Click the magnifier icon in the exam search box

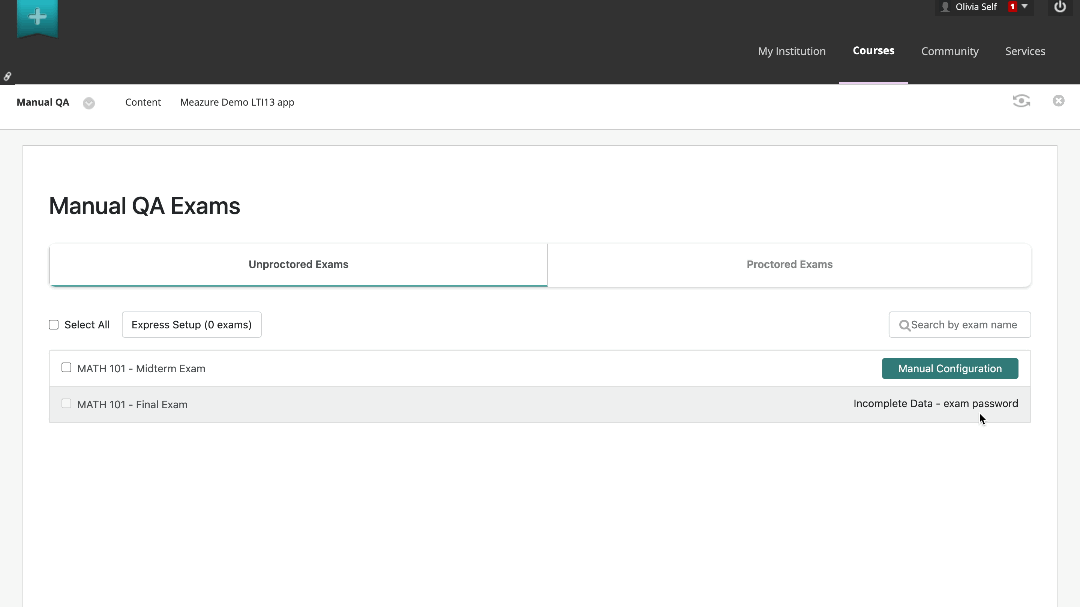(903, 324)
